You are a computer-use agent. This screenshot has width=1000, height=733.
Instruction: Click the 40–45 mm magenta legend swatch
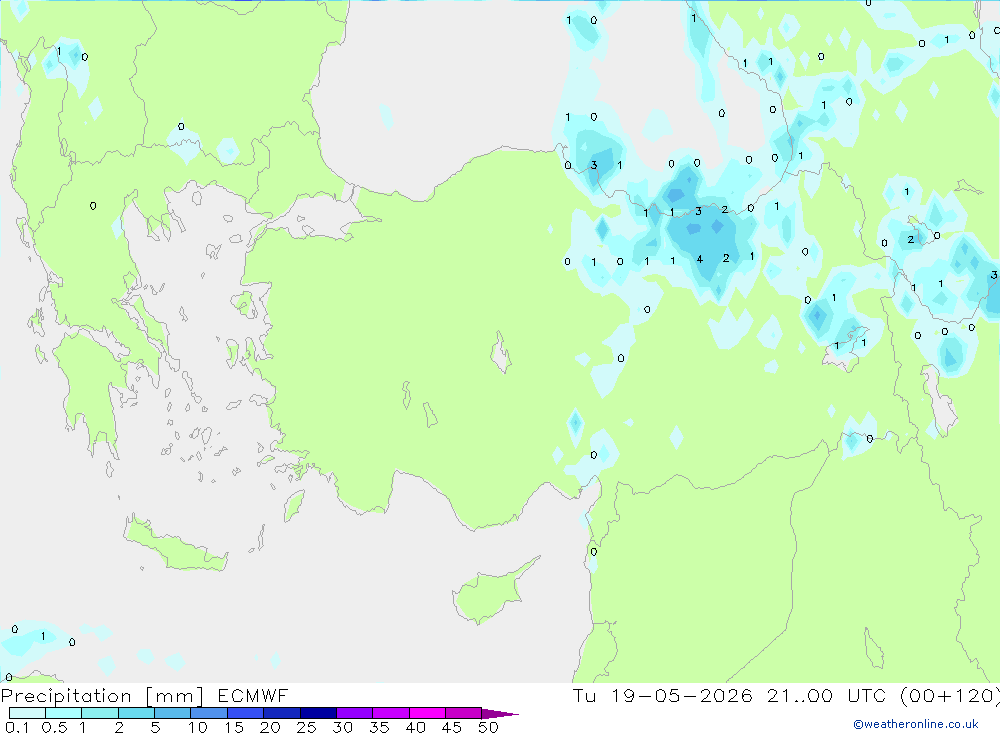tap(427, 713)
